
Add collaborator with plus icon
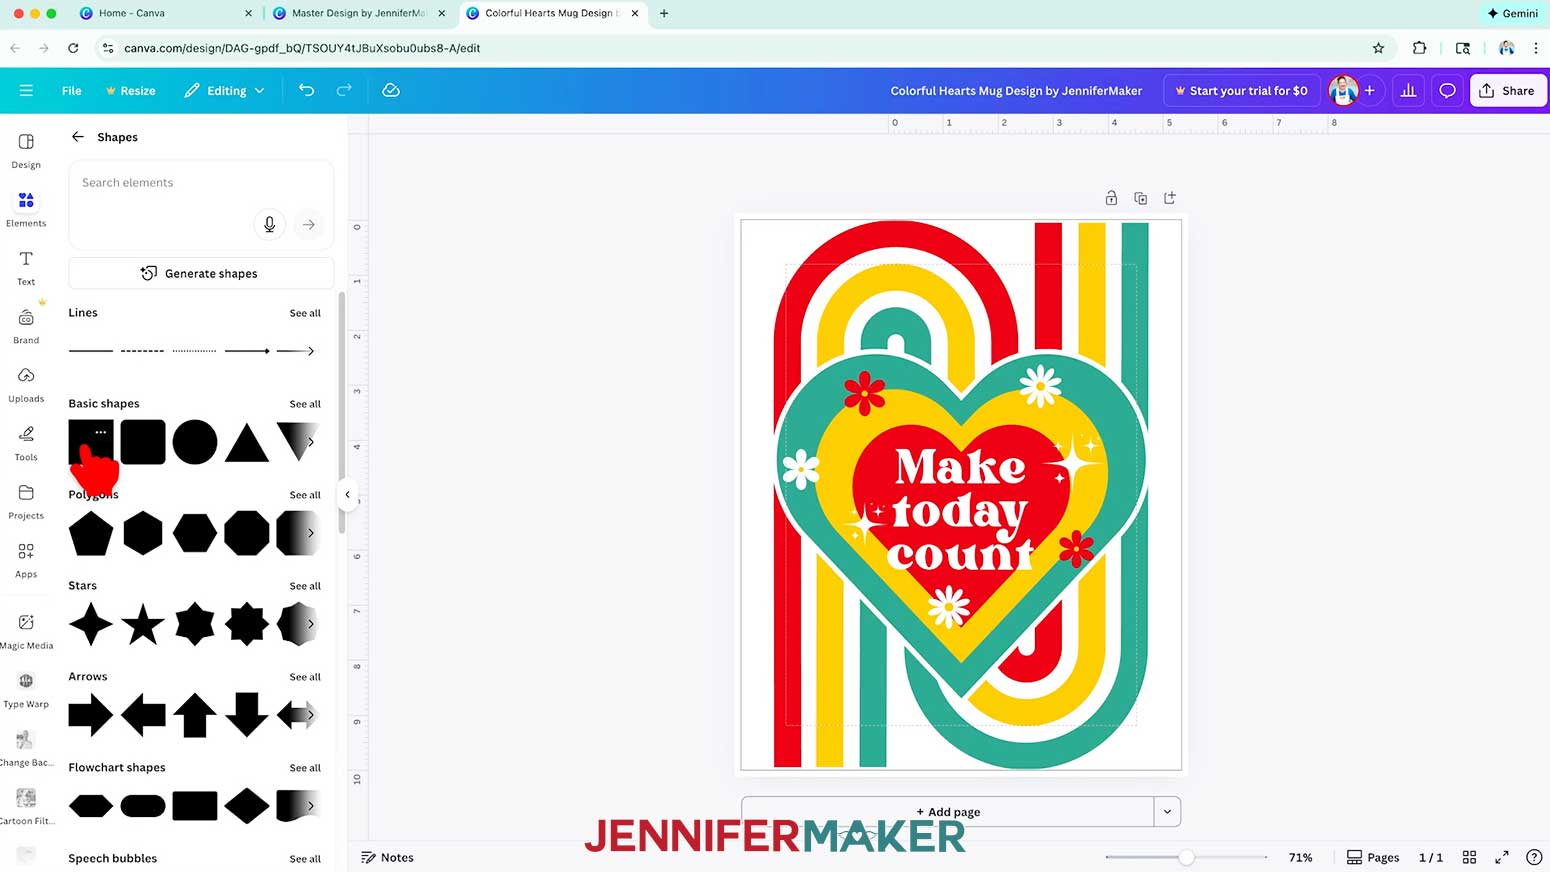(1370, 90)
